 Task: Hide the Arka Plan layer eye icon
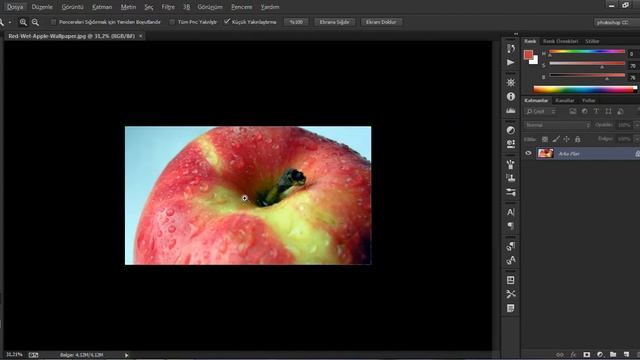(529, 153)
